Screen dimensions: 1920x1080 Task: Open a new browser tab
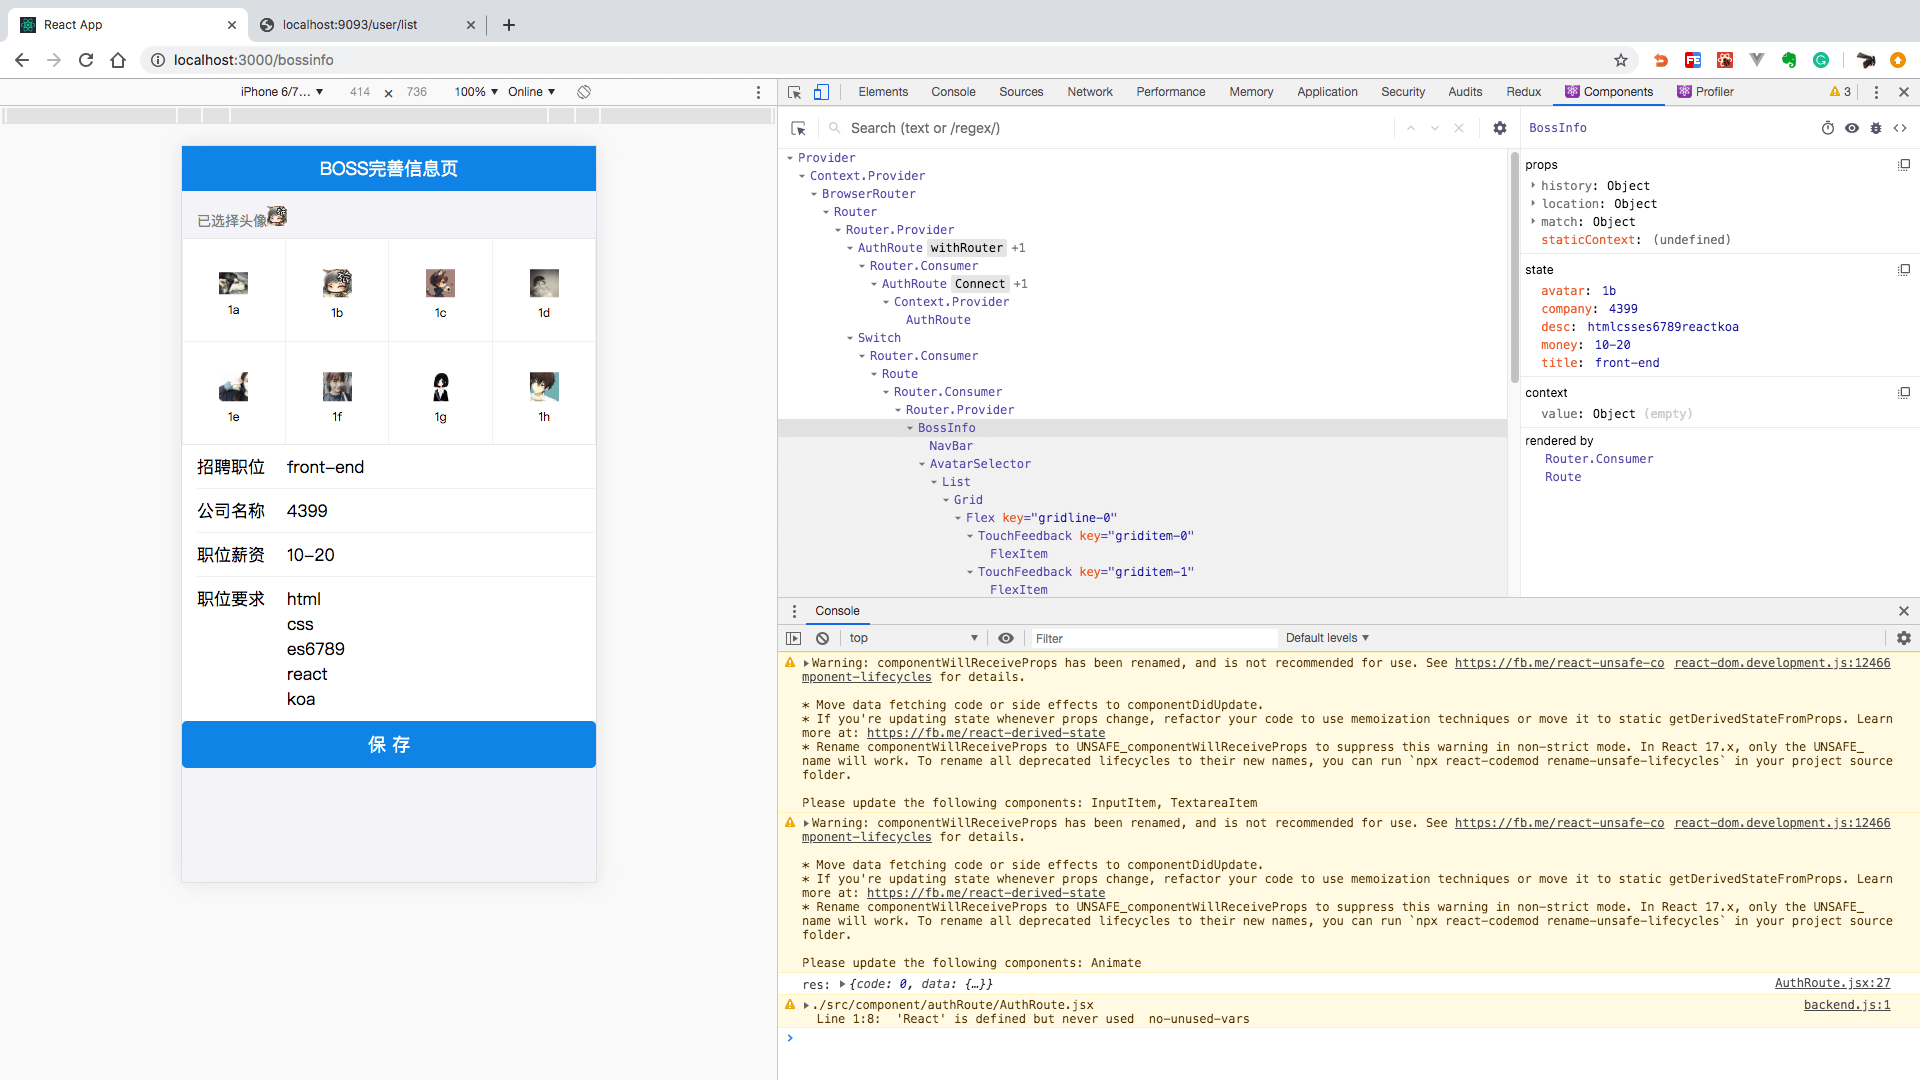click(509, 25)
